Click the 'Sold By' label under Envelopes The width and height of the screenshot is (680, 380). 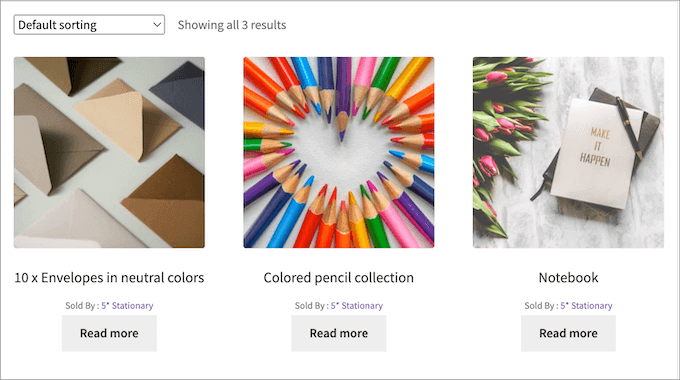[x=80, y=305]
